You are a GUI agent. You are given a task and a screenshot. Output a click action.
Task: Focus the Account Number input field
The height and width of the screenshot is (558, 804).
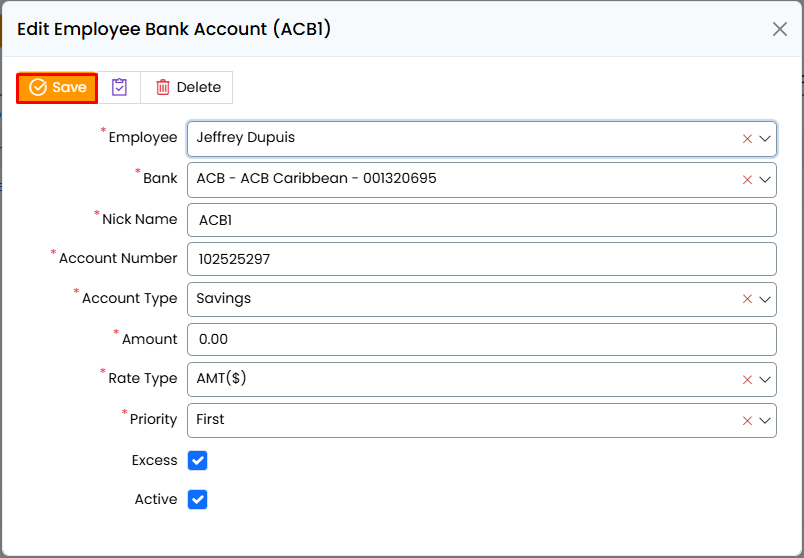pyautogui.click(x=480, y=259)
